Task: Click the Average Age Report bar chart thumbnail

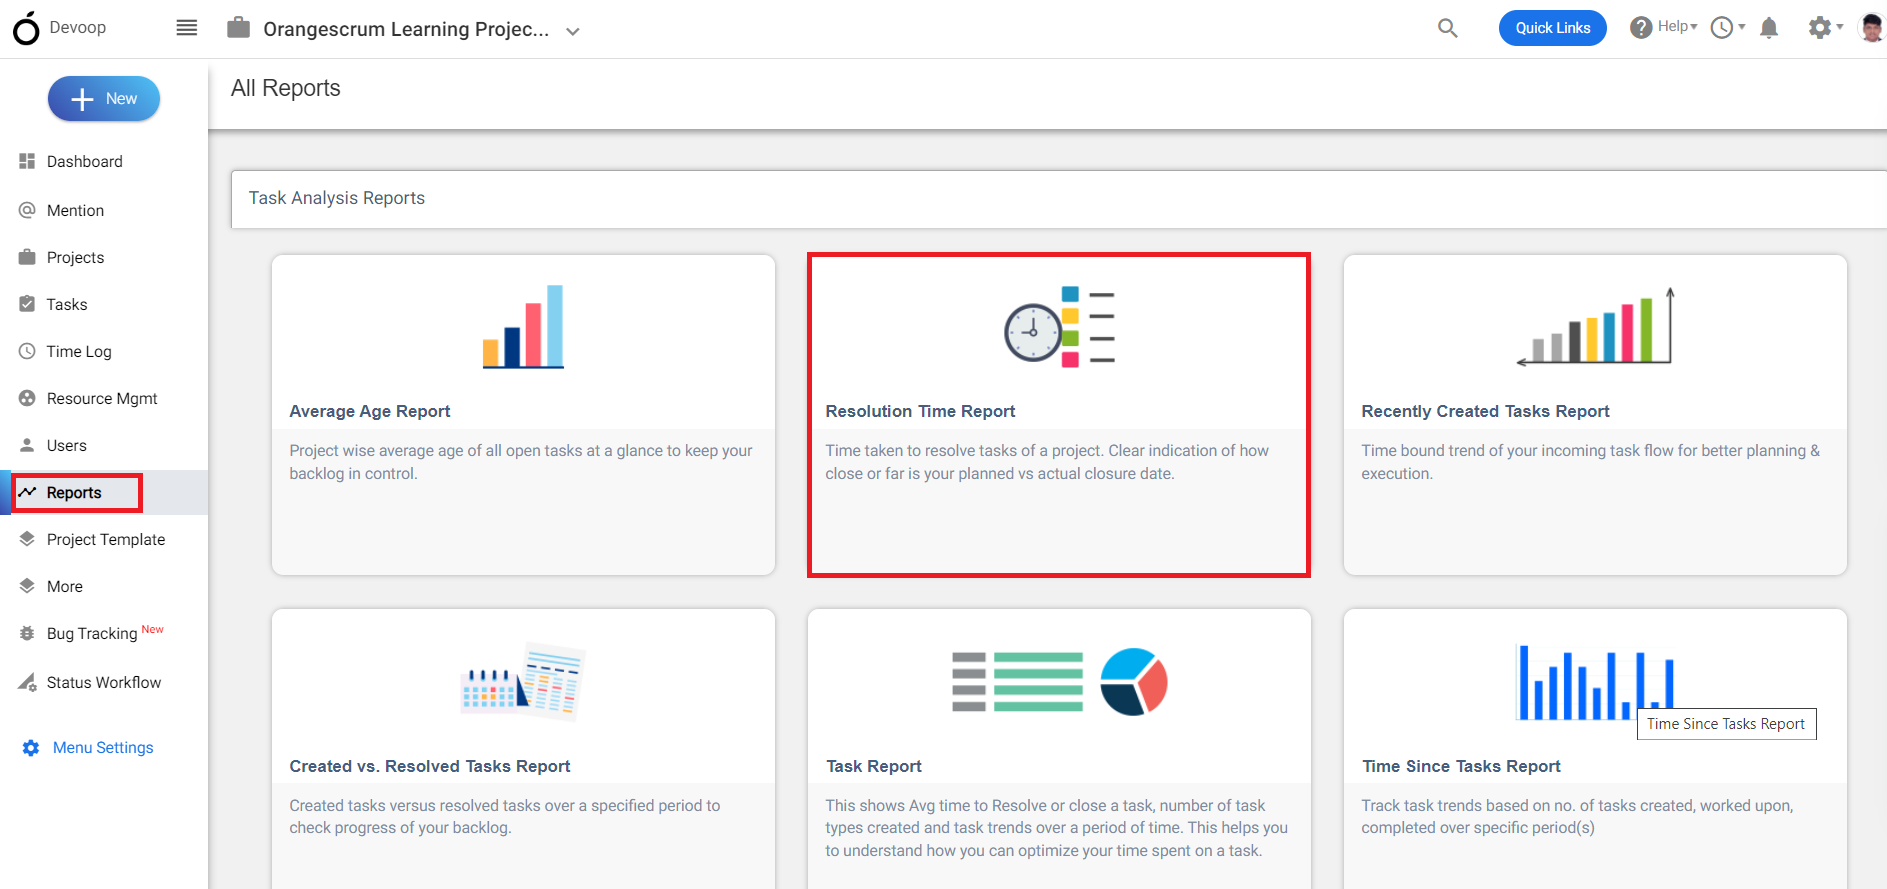Action: 523,327
